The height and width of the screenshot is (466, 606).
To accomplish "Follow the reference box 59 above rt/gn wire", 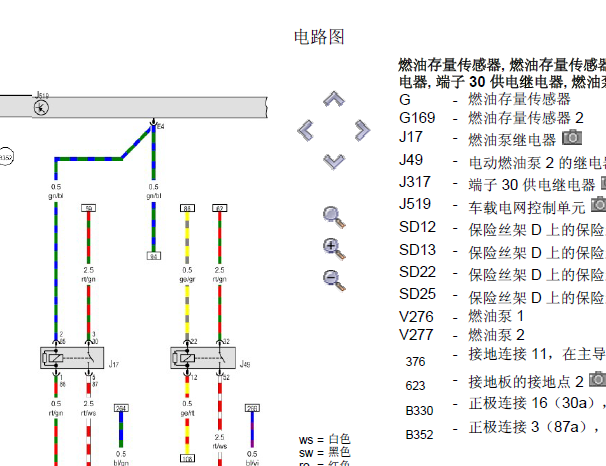I will coord(89,208).
